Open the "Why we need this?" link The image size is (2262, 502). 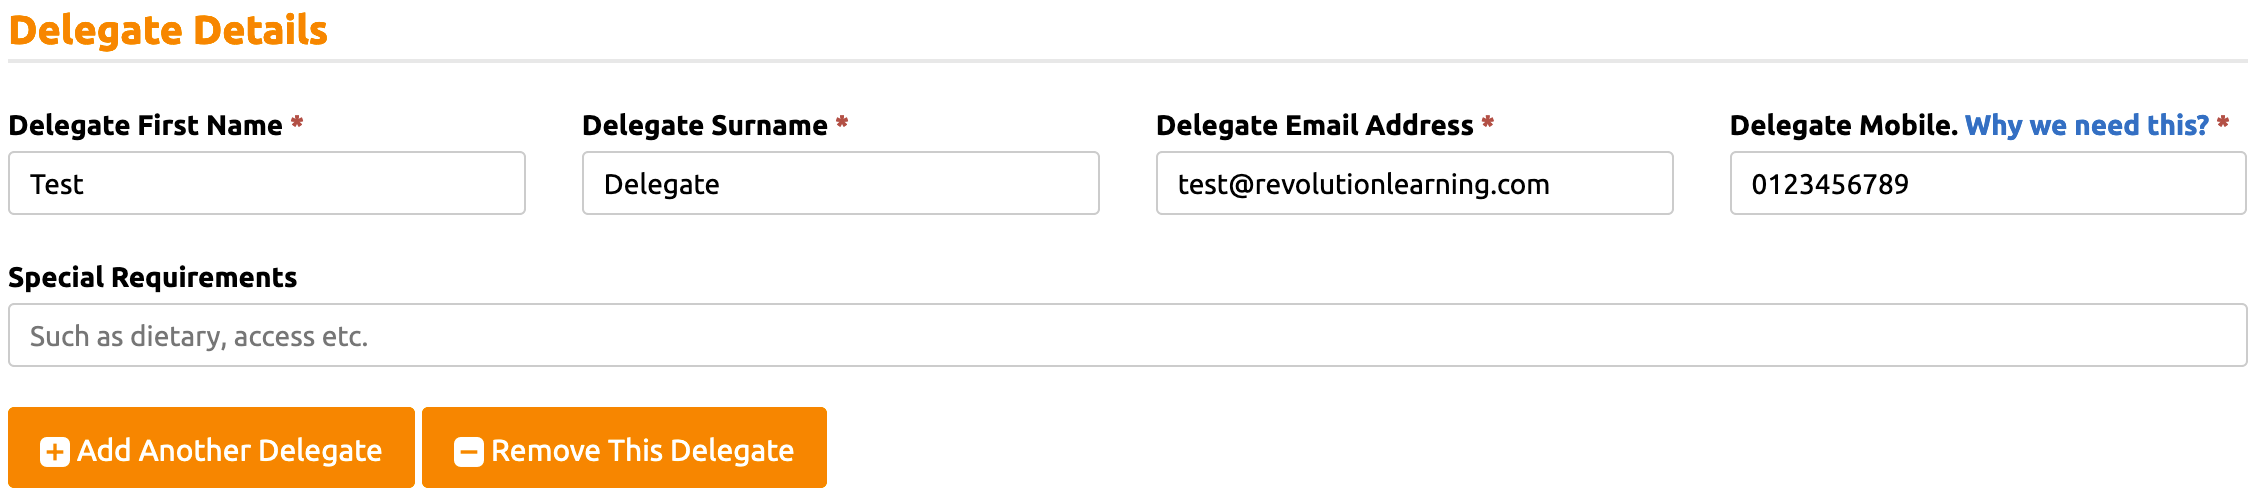[2086, 126]
